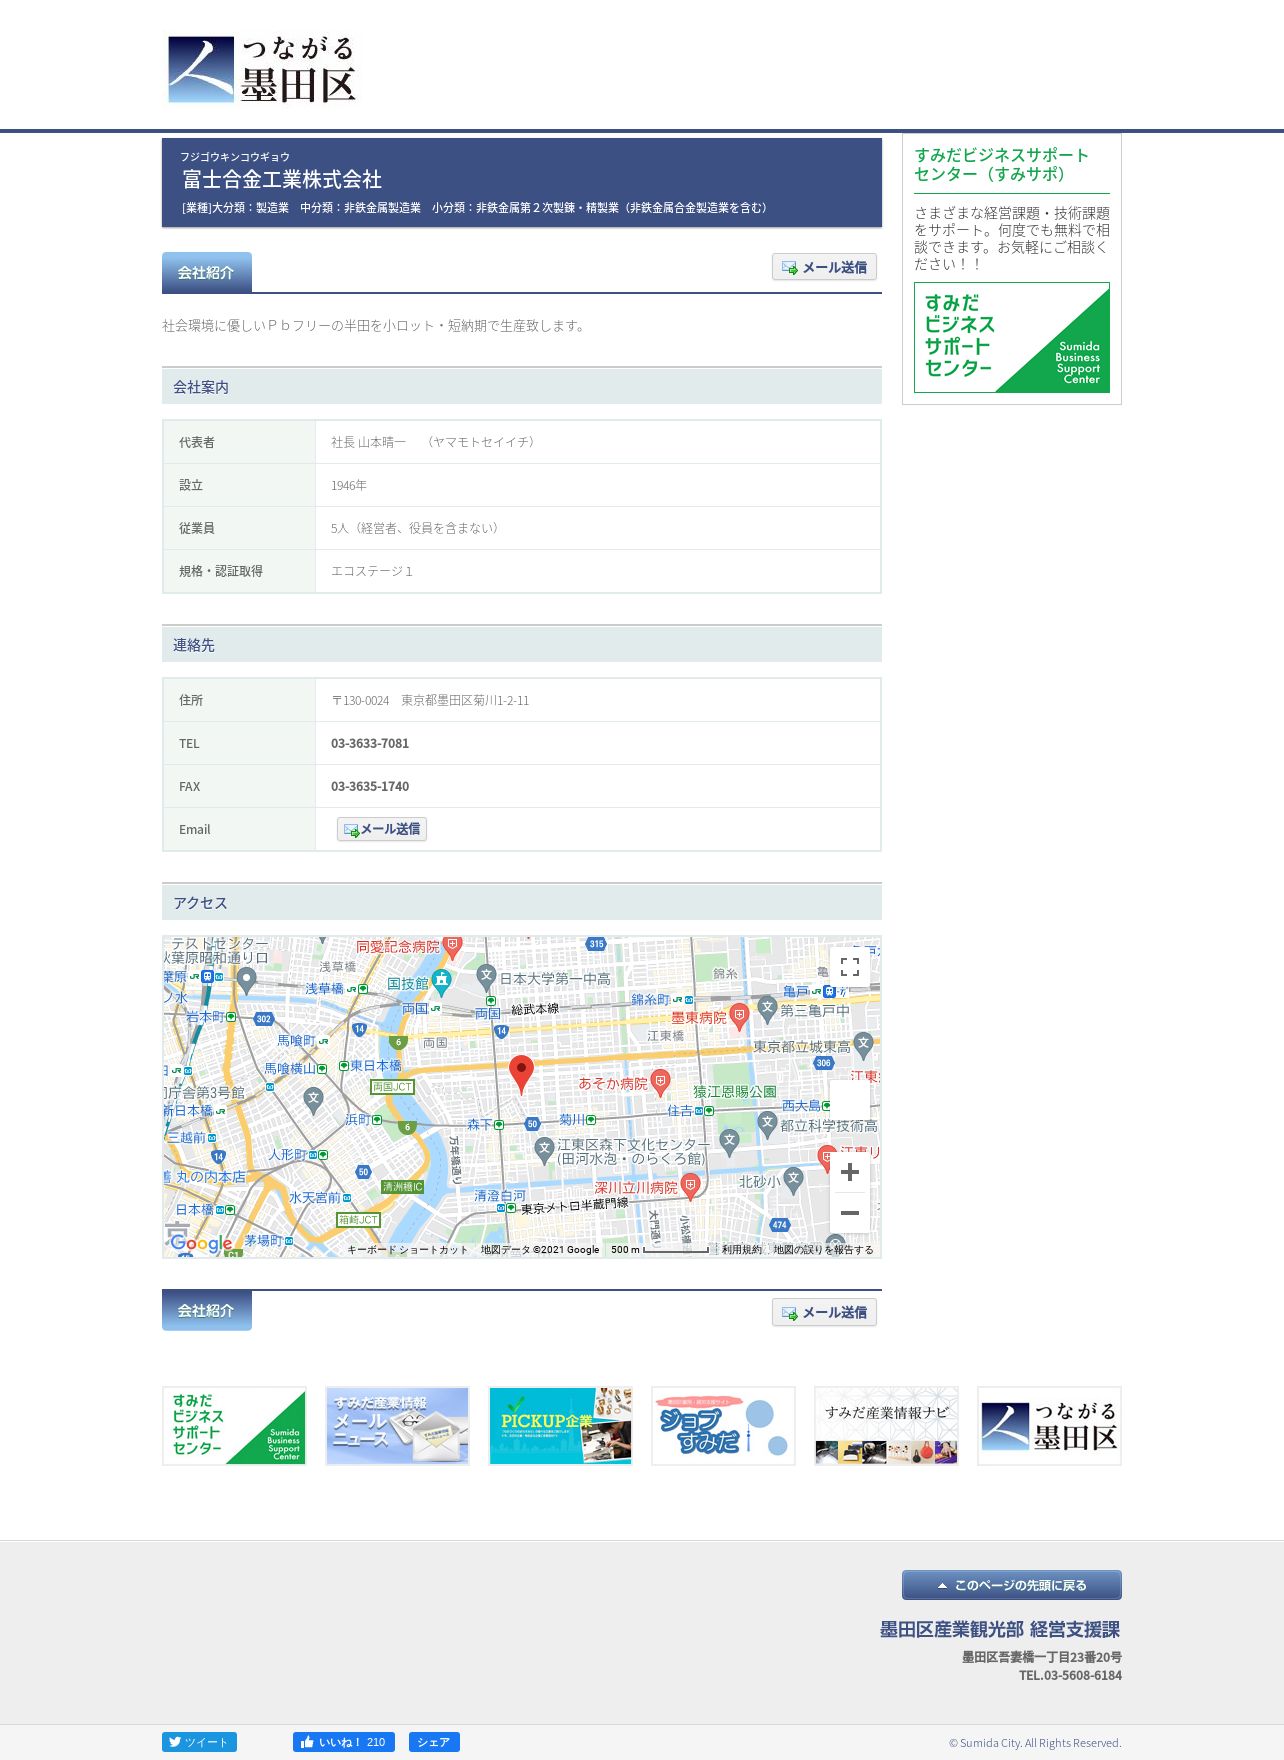Open map 利用規約 link
This screenshot has height=1760, width=1284.
[x=742, y=1249]
